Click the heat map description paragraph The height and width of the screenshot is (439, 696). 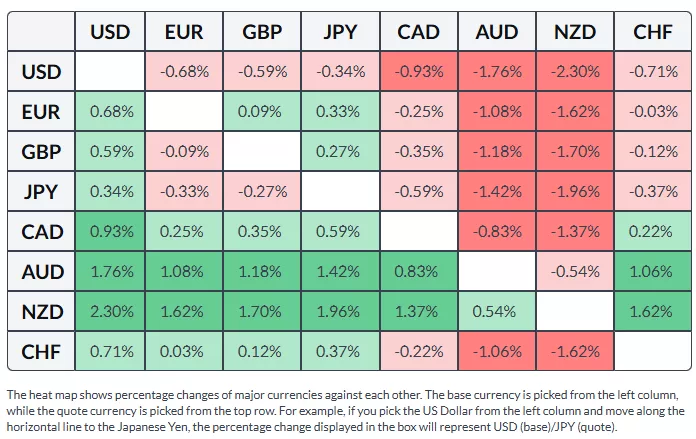pyautogui.click(x=347, y=409)
